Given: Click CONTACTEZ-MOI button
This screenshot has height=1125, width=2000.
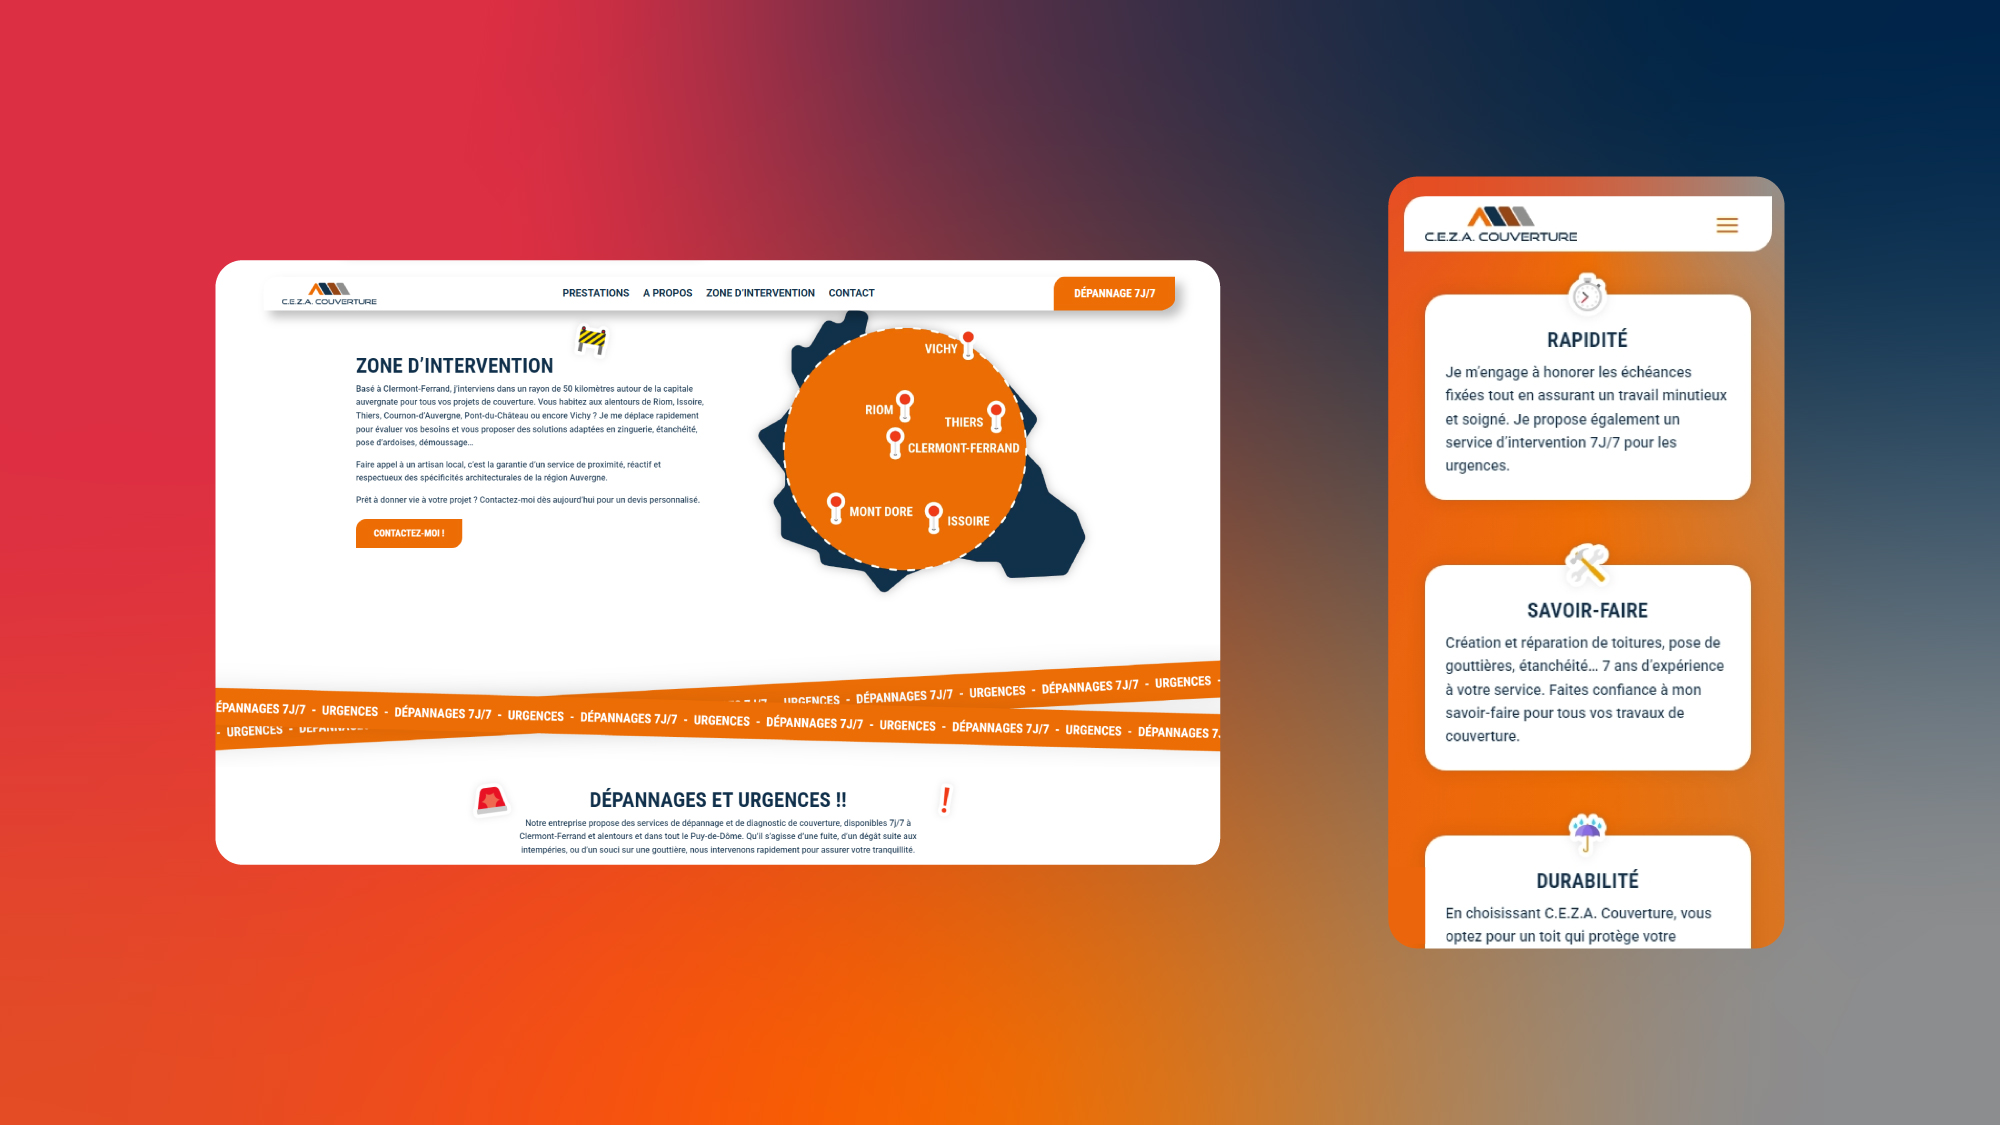Looking at the screenshot, I should (x=407, y=533).
